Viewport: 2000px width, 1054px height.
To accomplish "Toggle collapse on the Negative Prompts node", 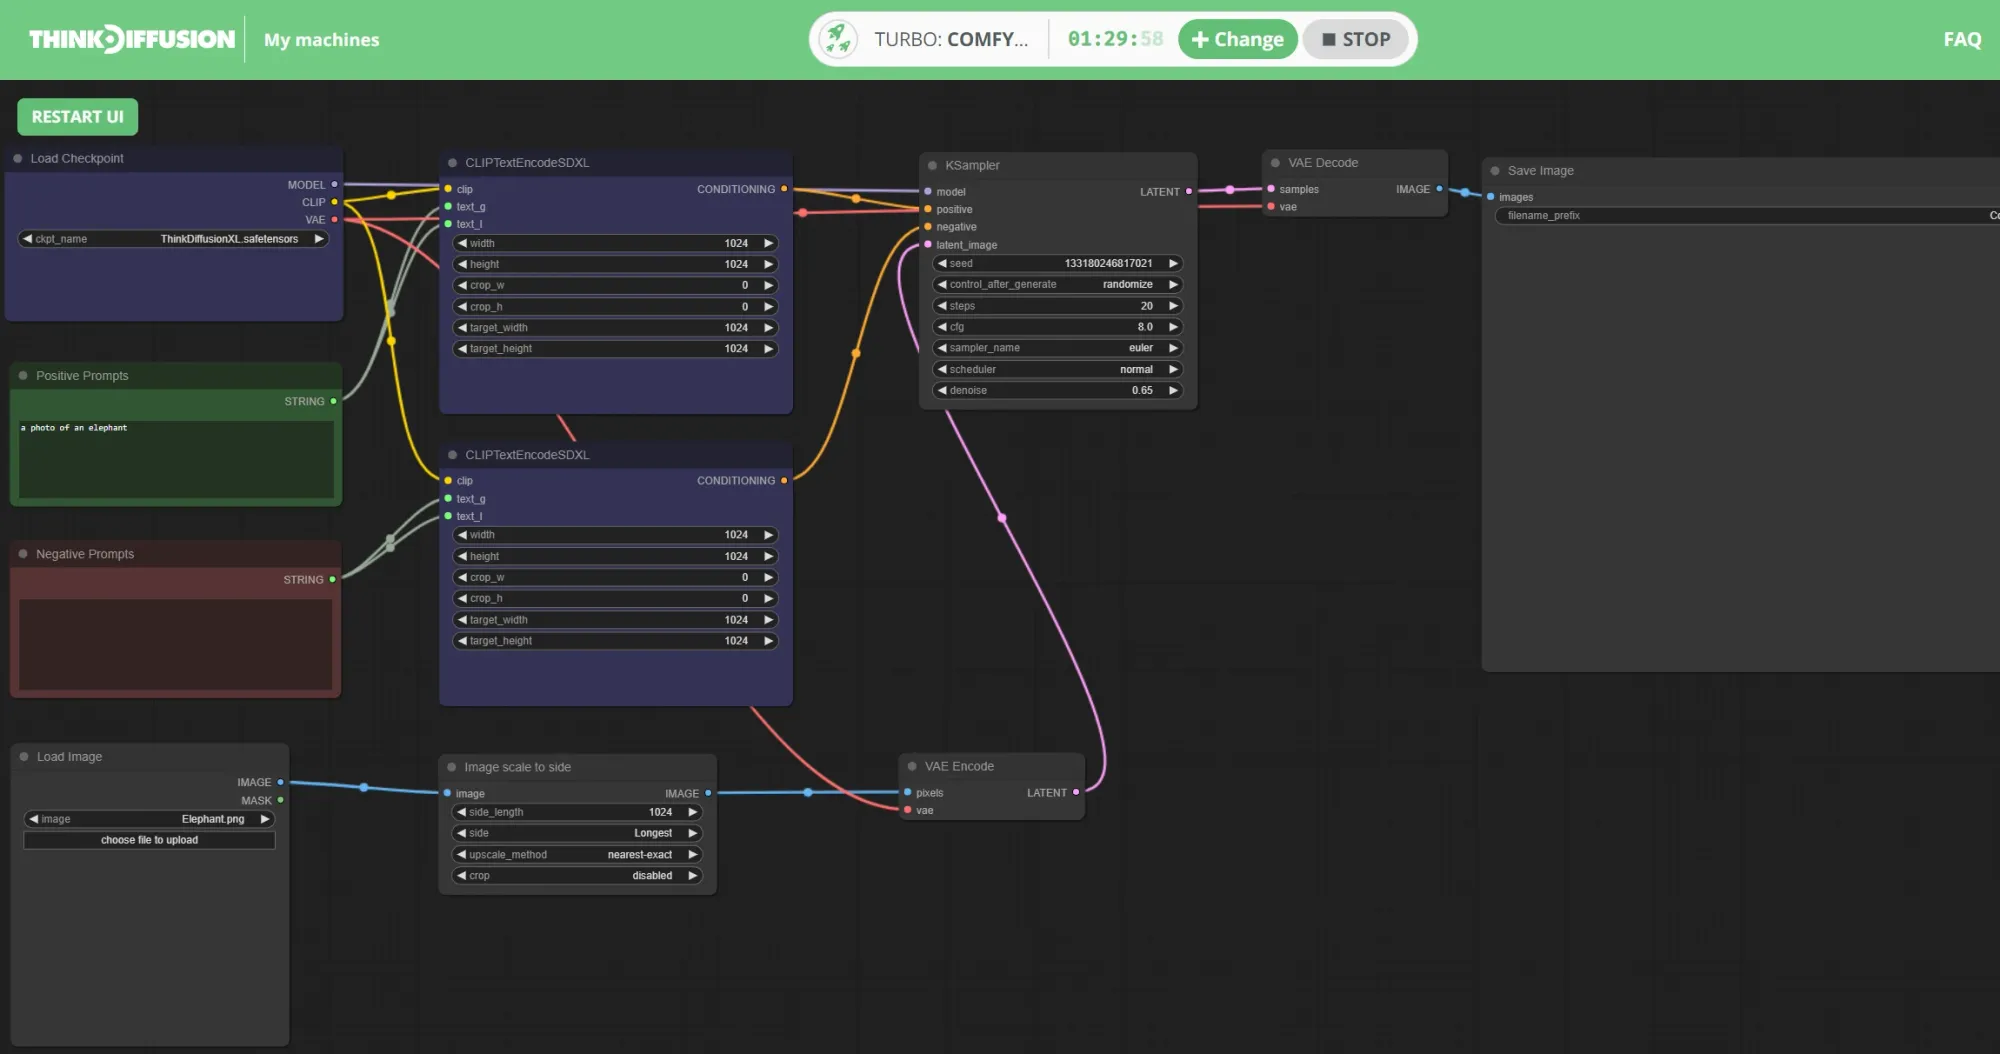I will point(24,553).
